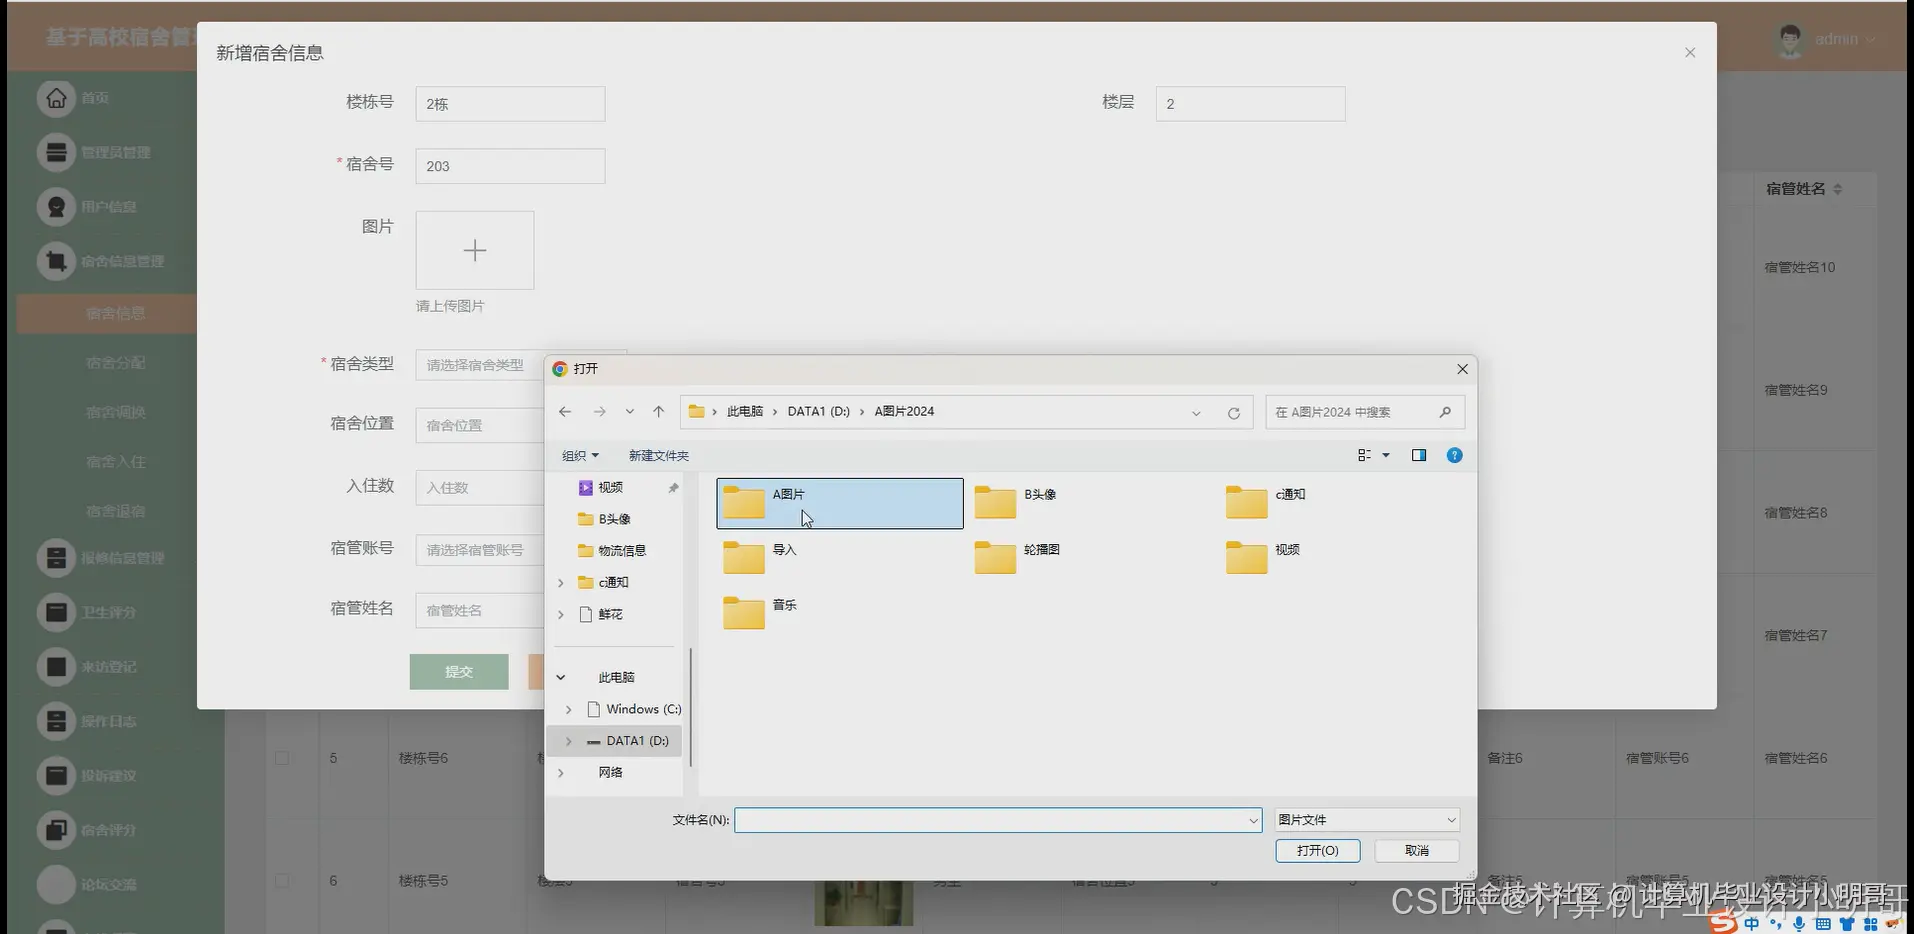1914x934 pixels.
Task: Click the 报修信息管理 sidebar icon
Action: tap(56, 558)
